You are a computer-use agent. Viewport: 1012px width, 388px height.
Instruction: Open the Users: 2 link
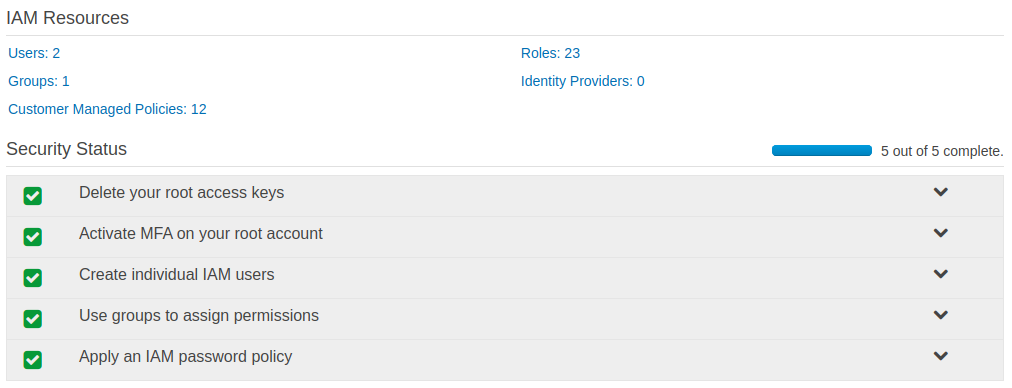coord(34,53)
